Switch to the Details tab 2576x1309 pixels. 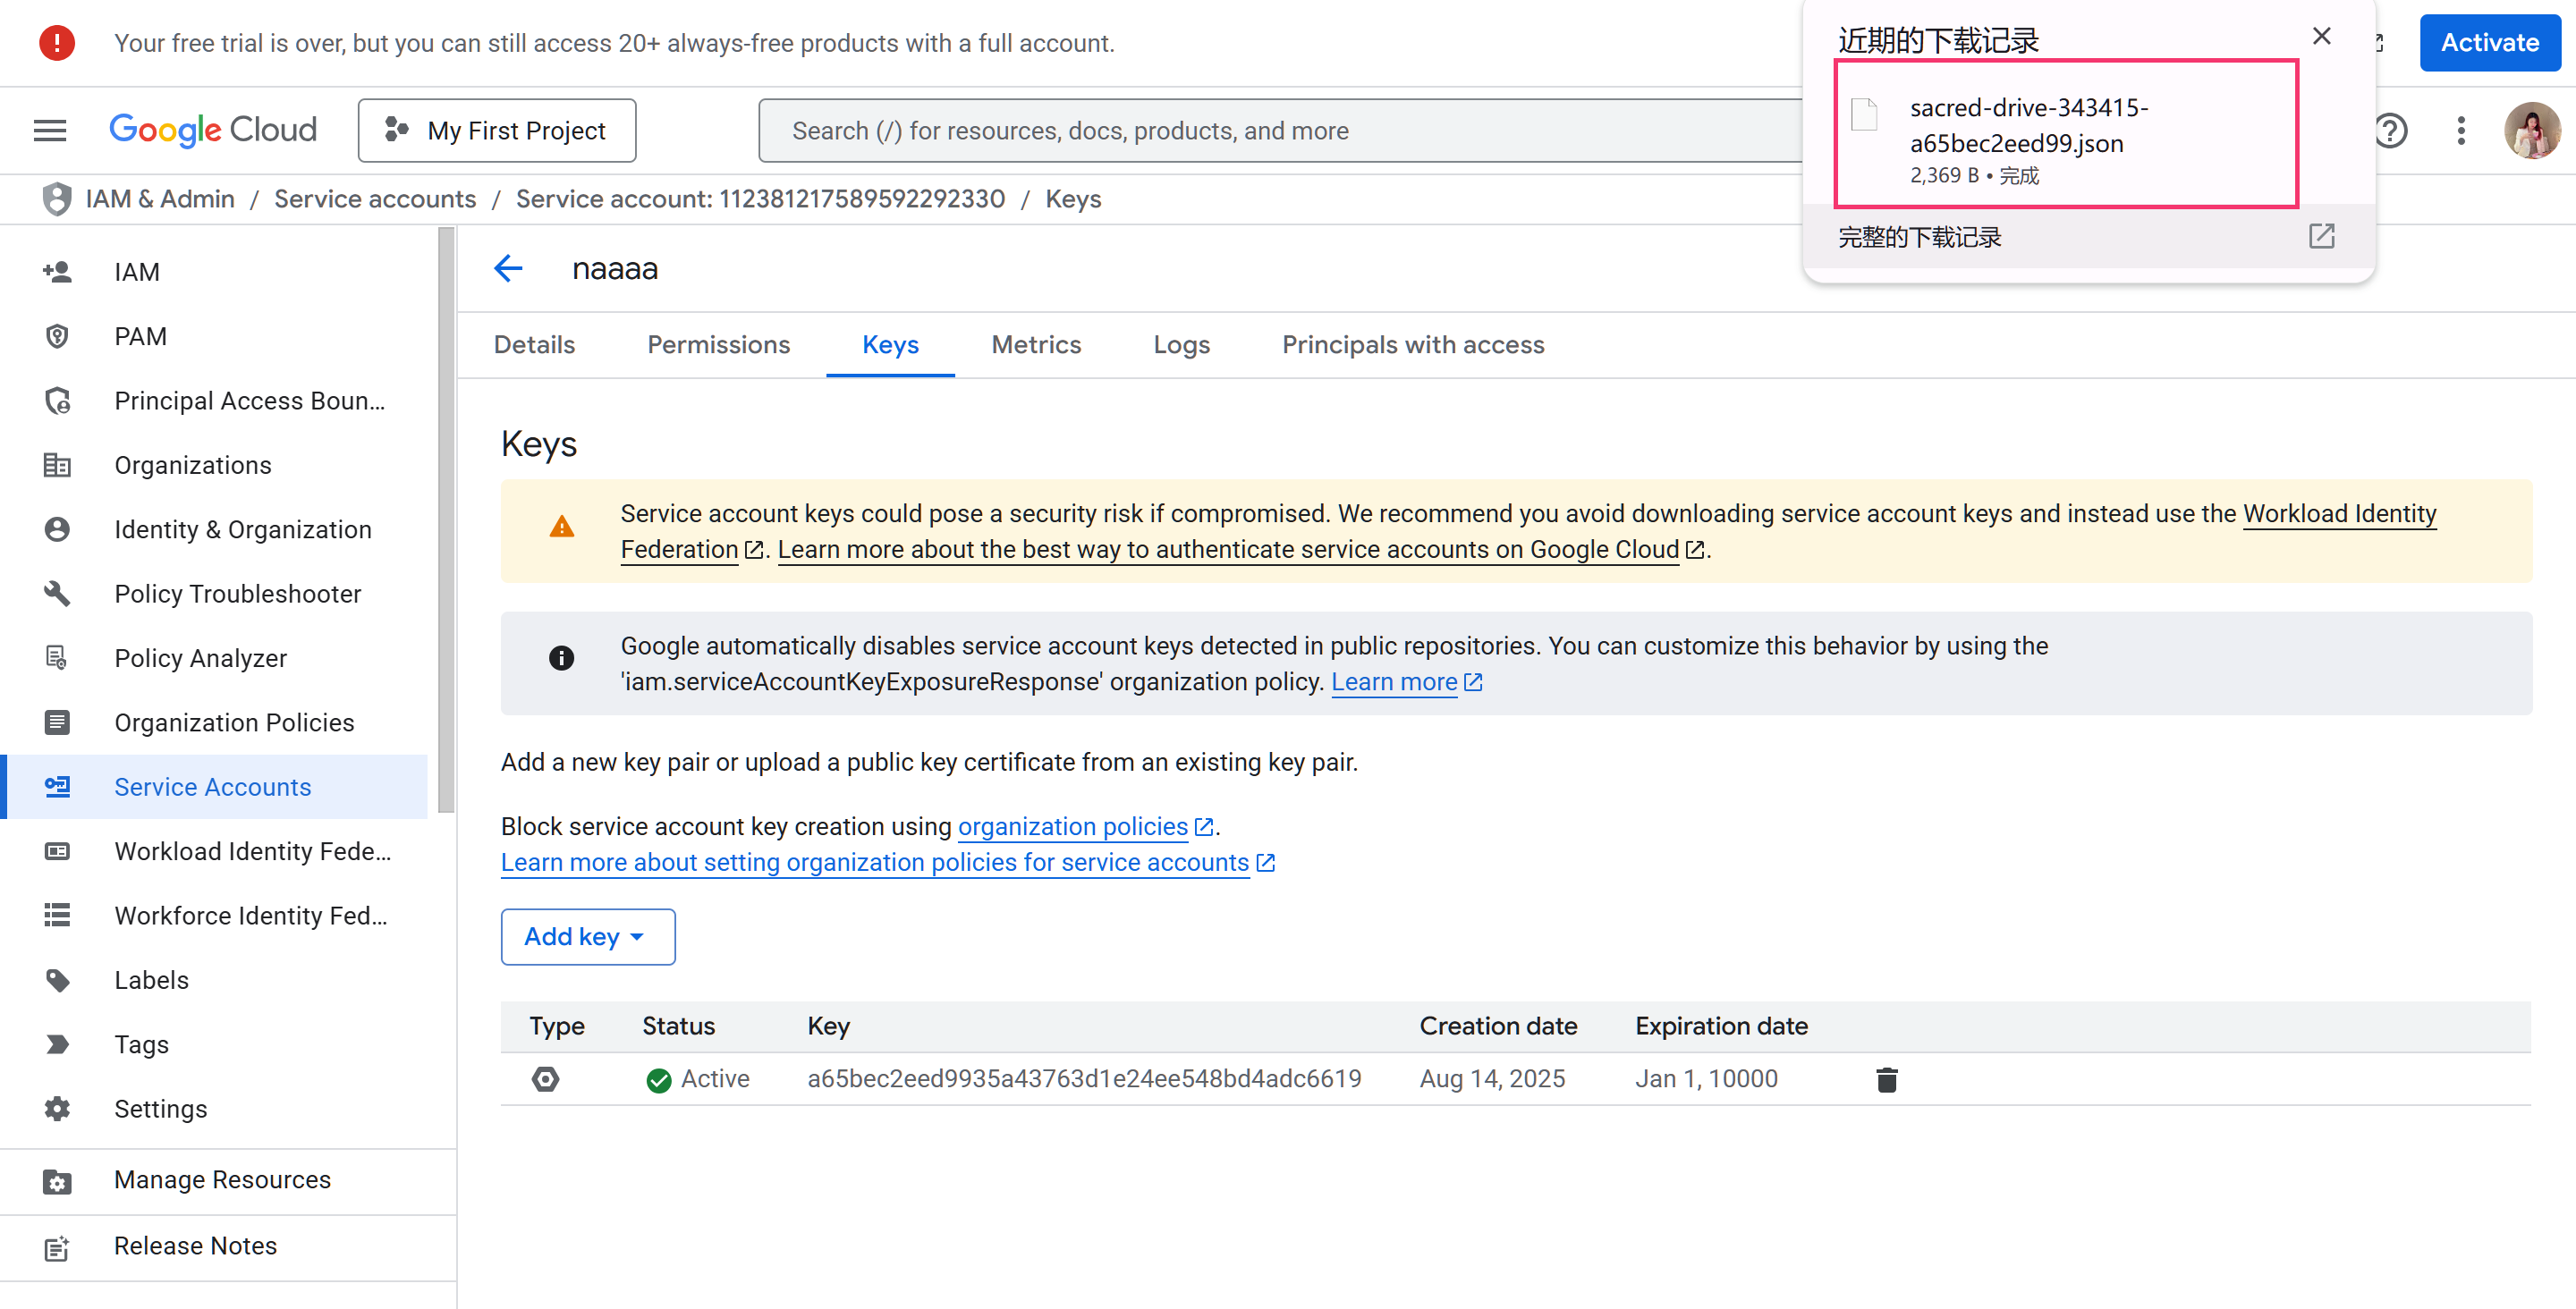click(535, 345)
